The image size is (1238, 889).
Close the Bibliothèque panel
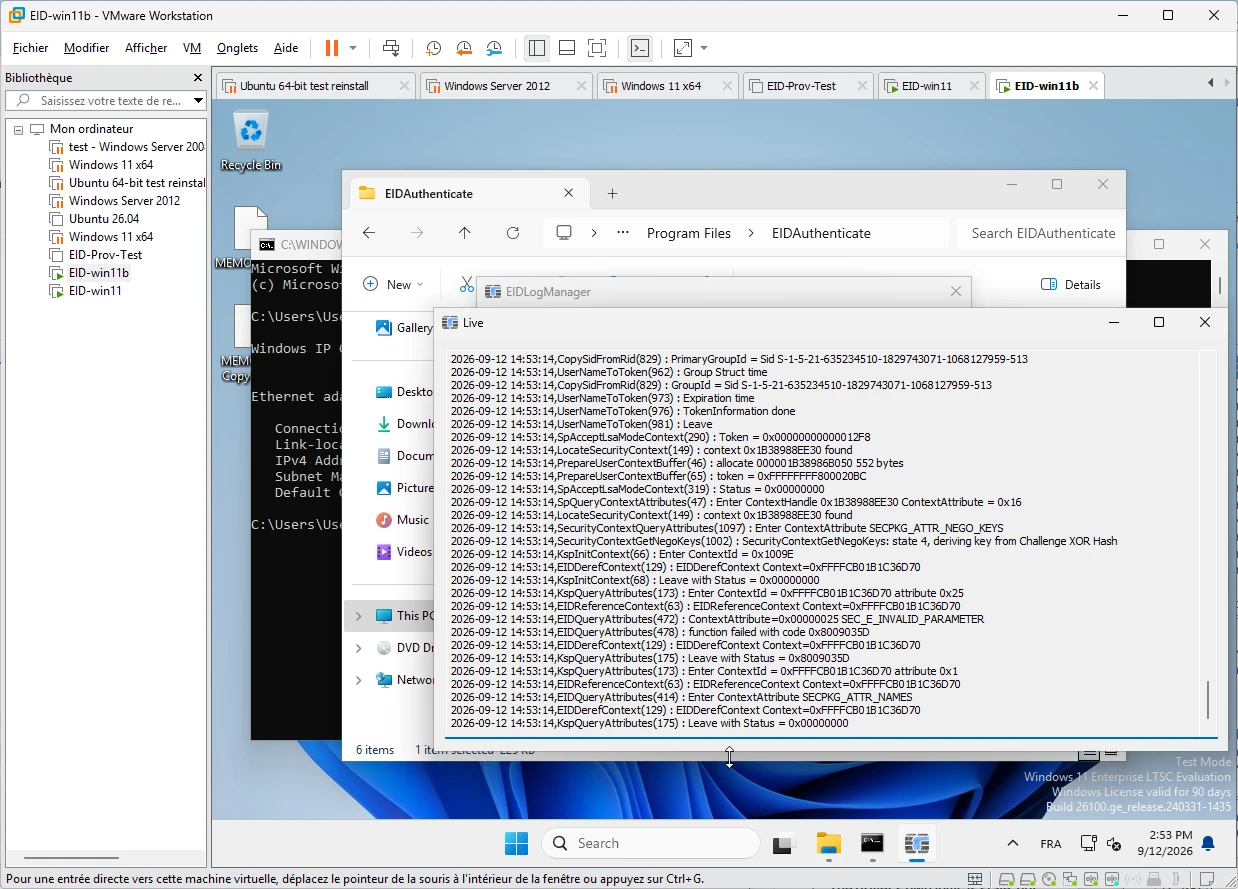[198, 78]
